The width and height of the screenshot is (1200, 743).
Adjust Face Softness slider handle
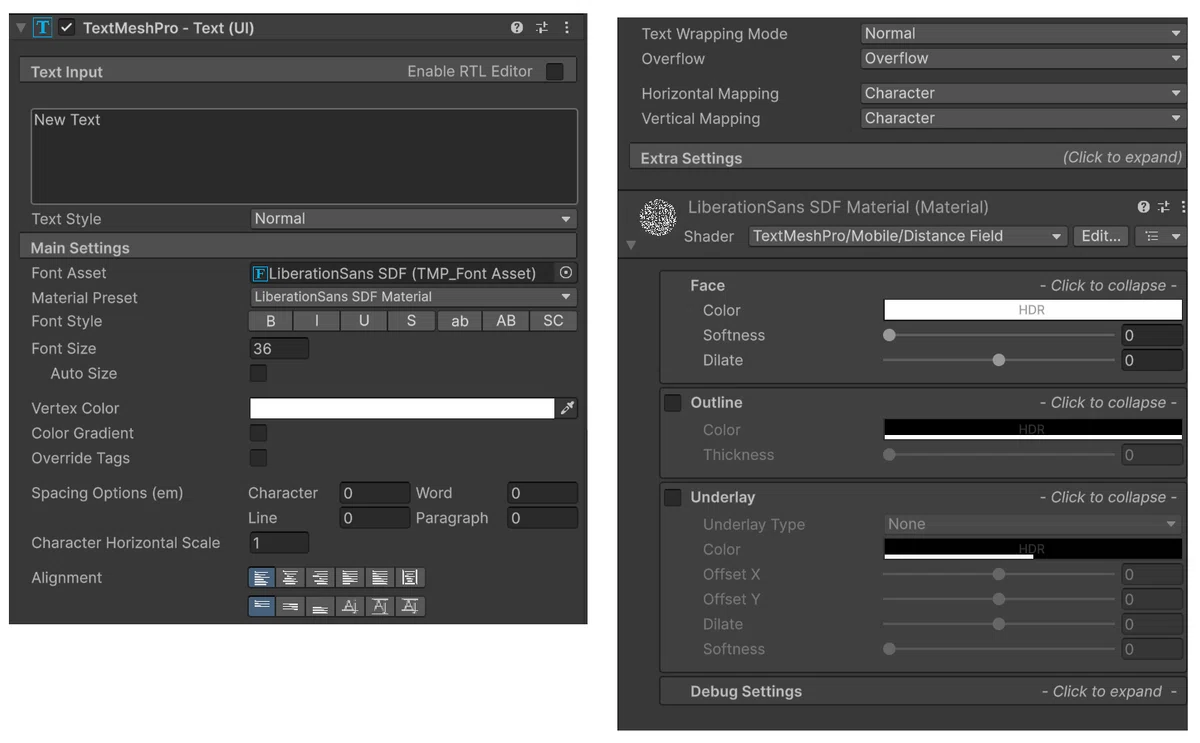(889, 335)
